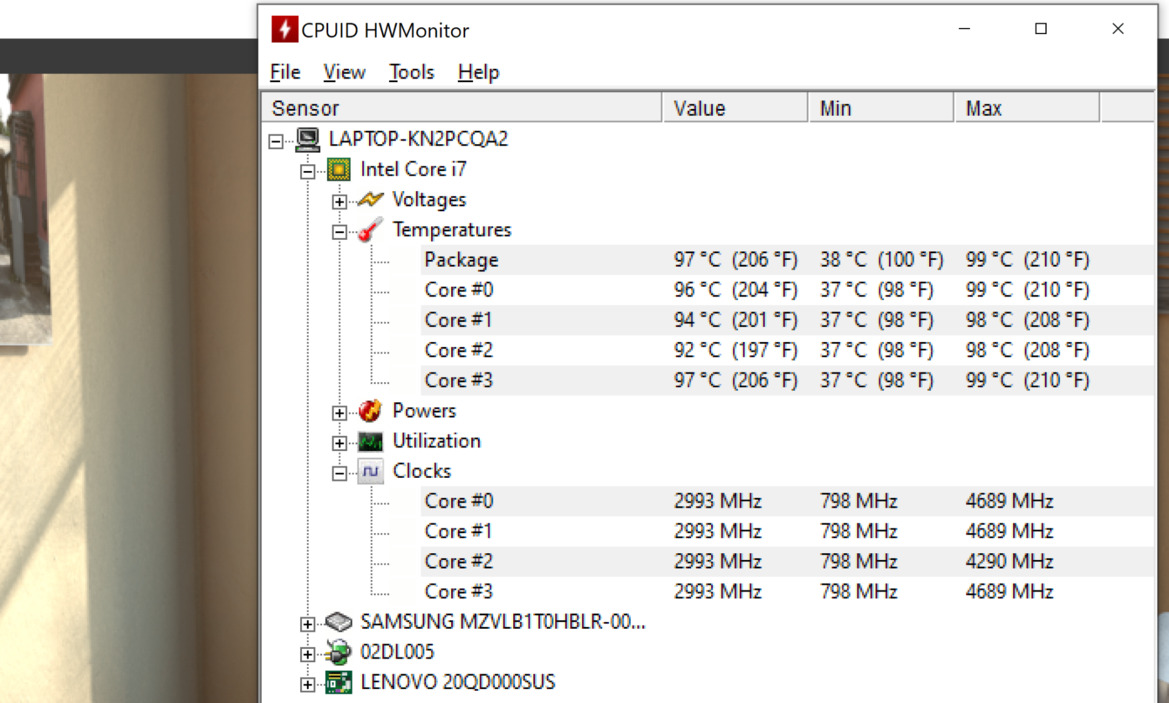The image size is (1169, 703).
Task: Click Package minimum 38 °C (100 °F)
Action: coord(882,259)
